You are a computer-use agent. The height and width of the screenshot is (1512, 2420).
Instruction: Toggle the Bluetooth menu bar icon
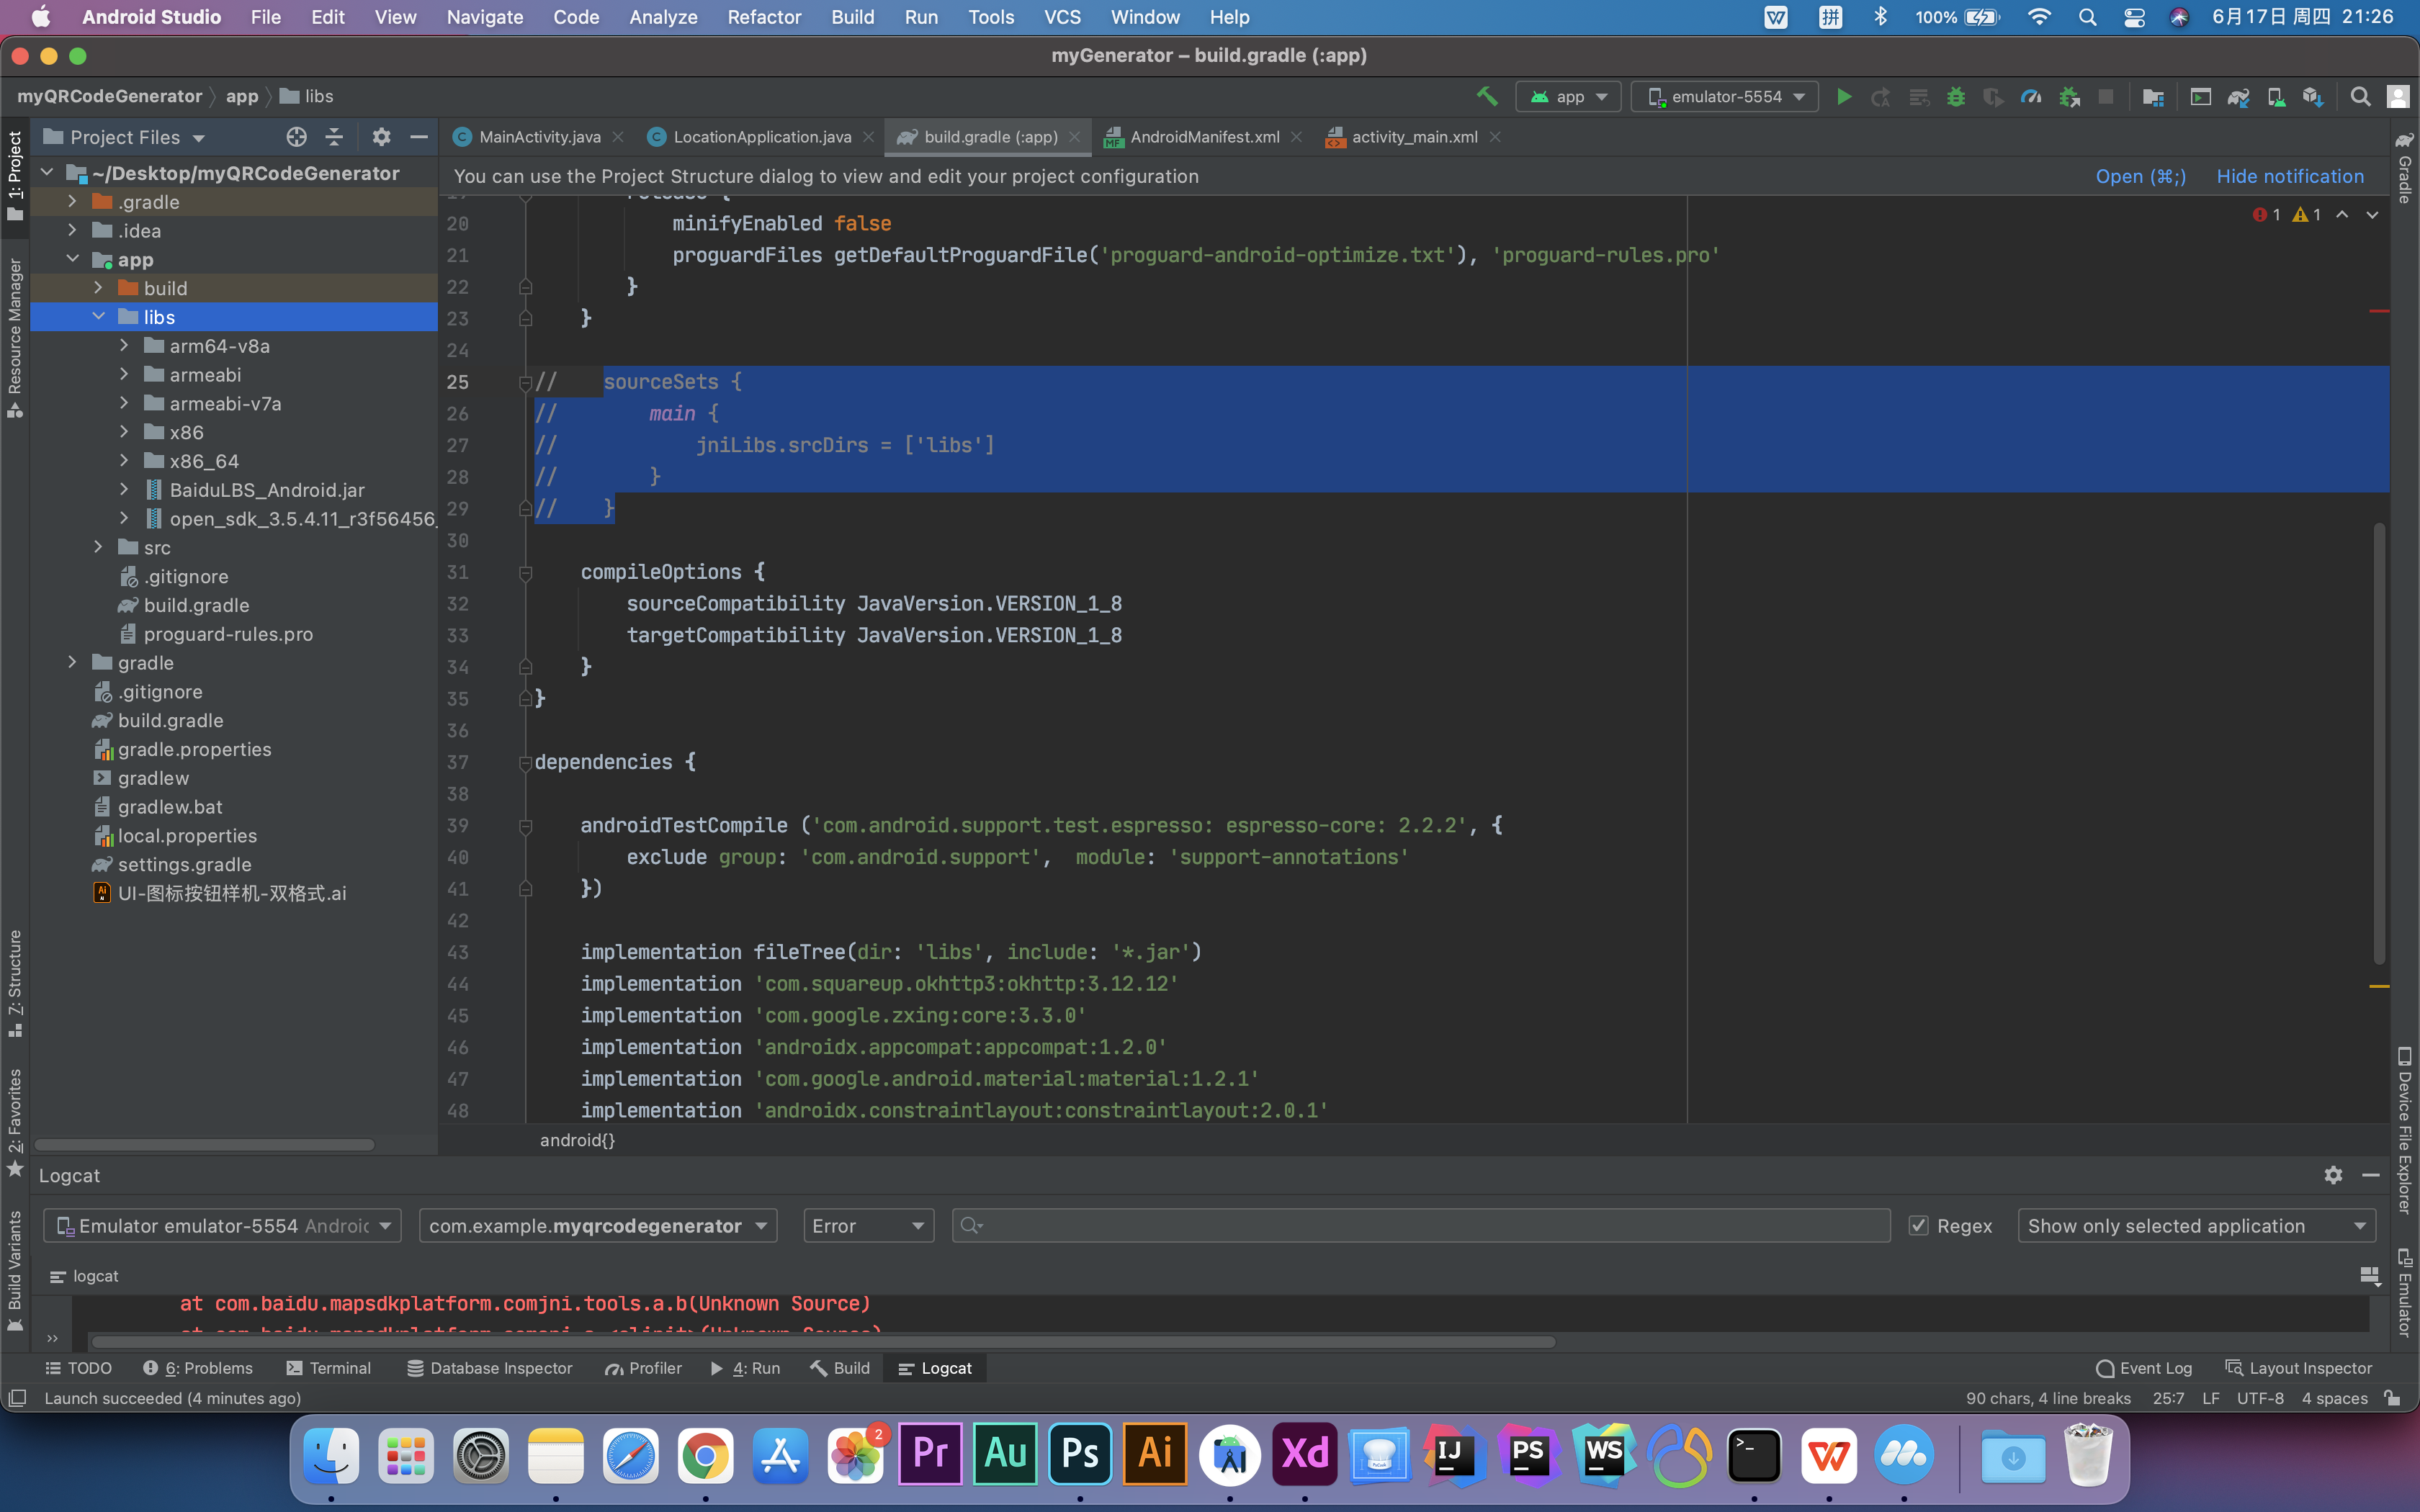pos(1882,16)
